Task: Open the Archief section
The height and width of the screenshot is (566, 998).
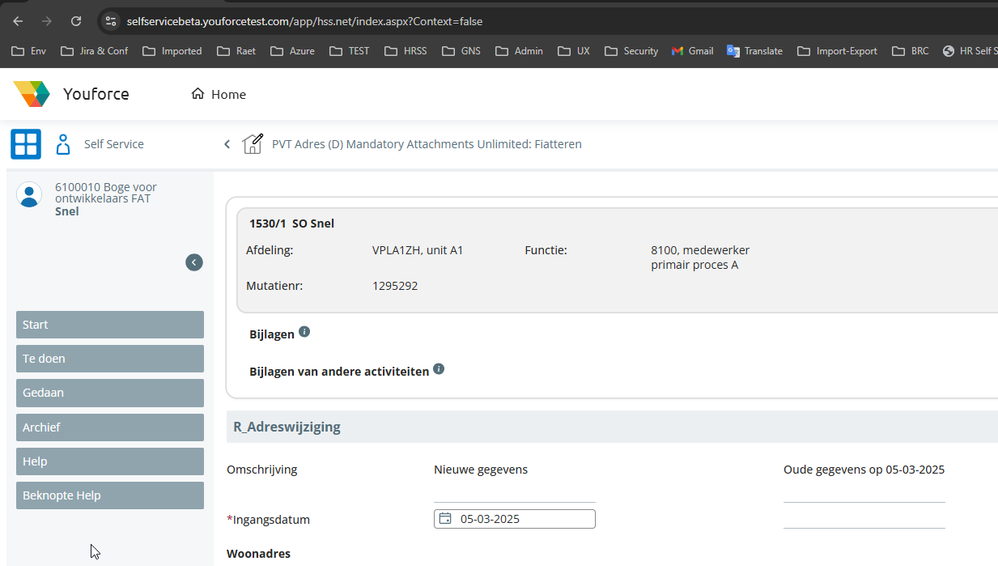Action: click(110, 427)
